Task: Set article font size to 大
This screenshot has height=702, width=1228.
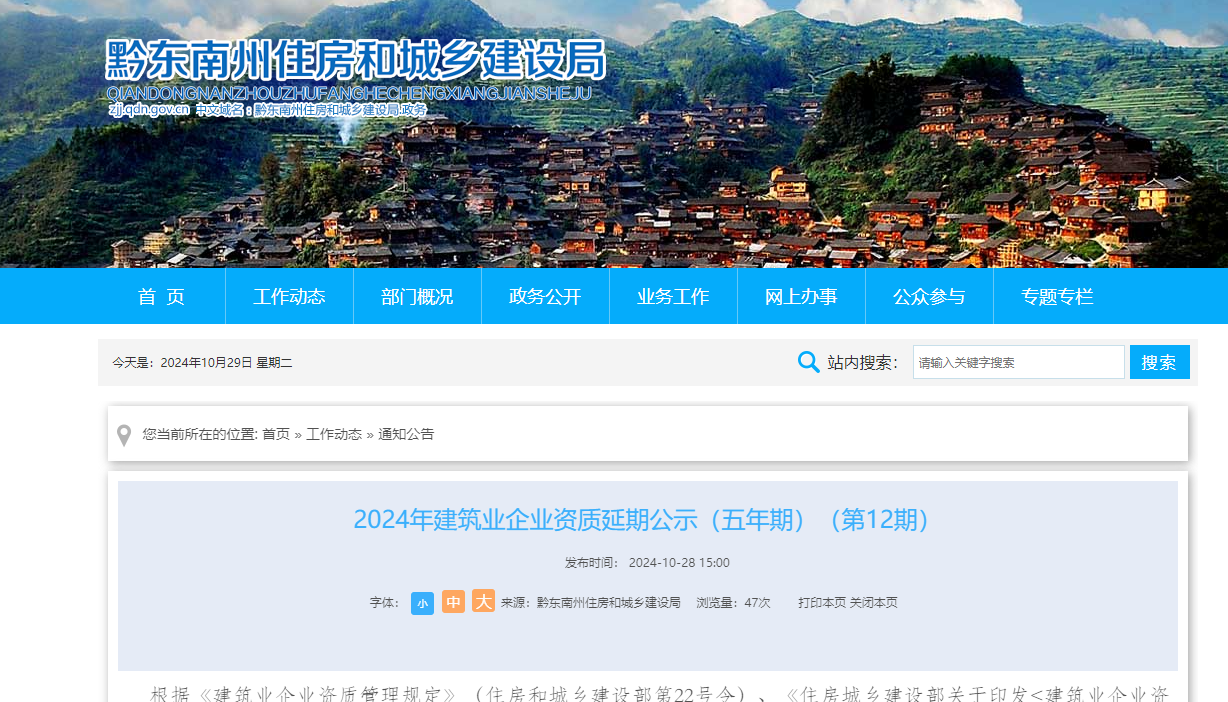Action: pos(482,602)
